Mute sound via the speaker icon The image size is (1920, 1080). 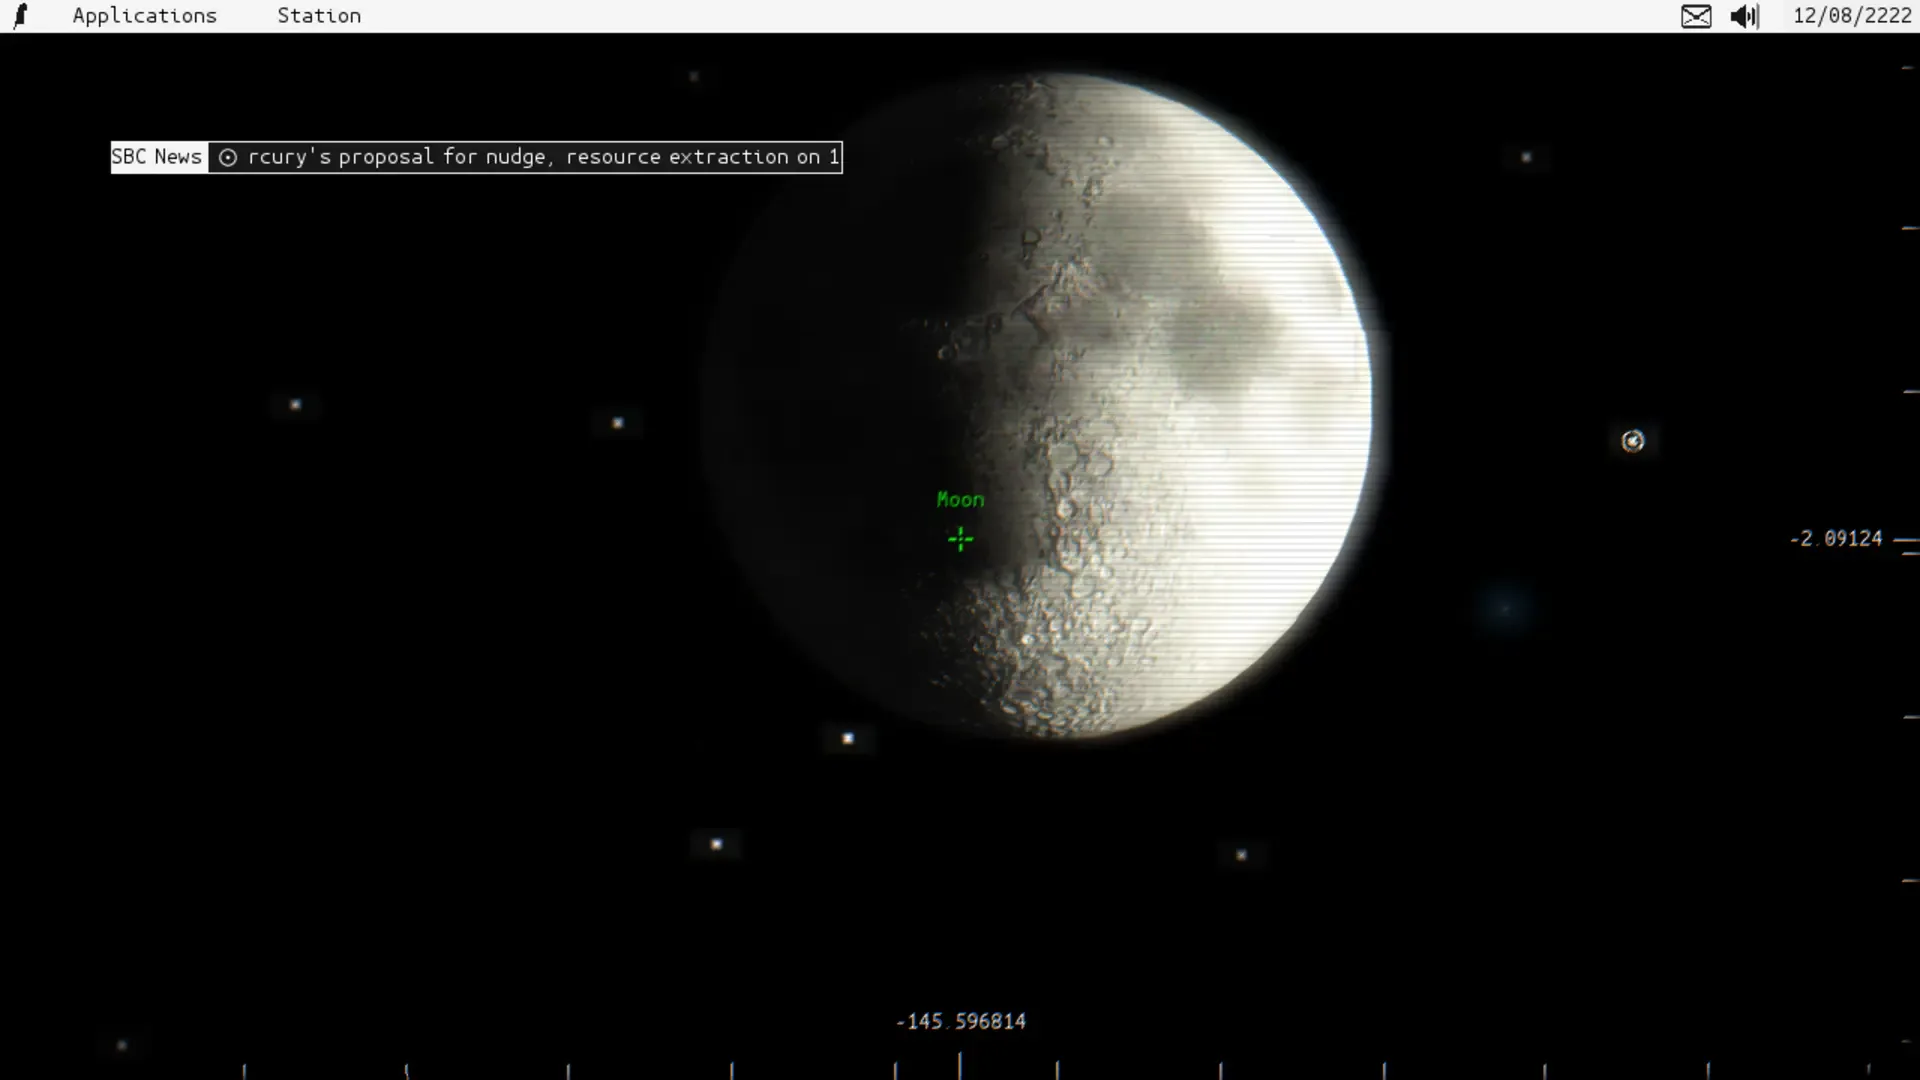tap(1744, 16)
